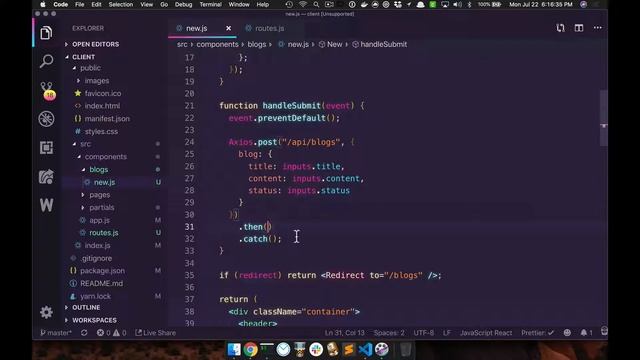Open the Explorer view in activity bar
Image resolution: width=640 pixels, height=360 pixels.
coord(46,33)
